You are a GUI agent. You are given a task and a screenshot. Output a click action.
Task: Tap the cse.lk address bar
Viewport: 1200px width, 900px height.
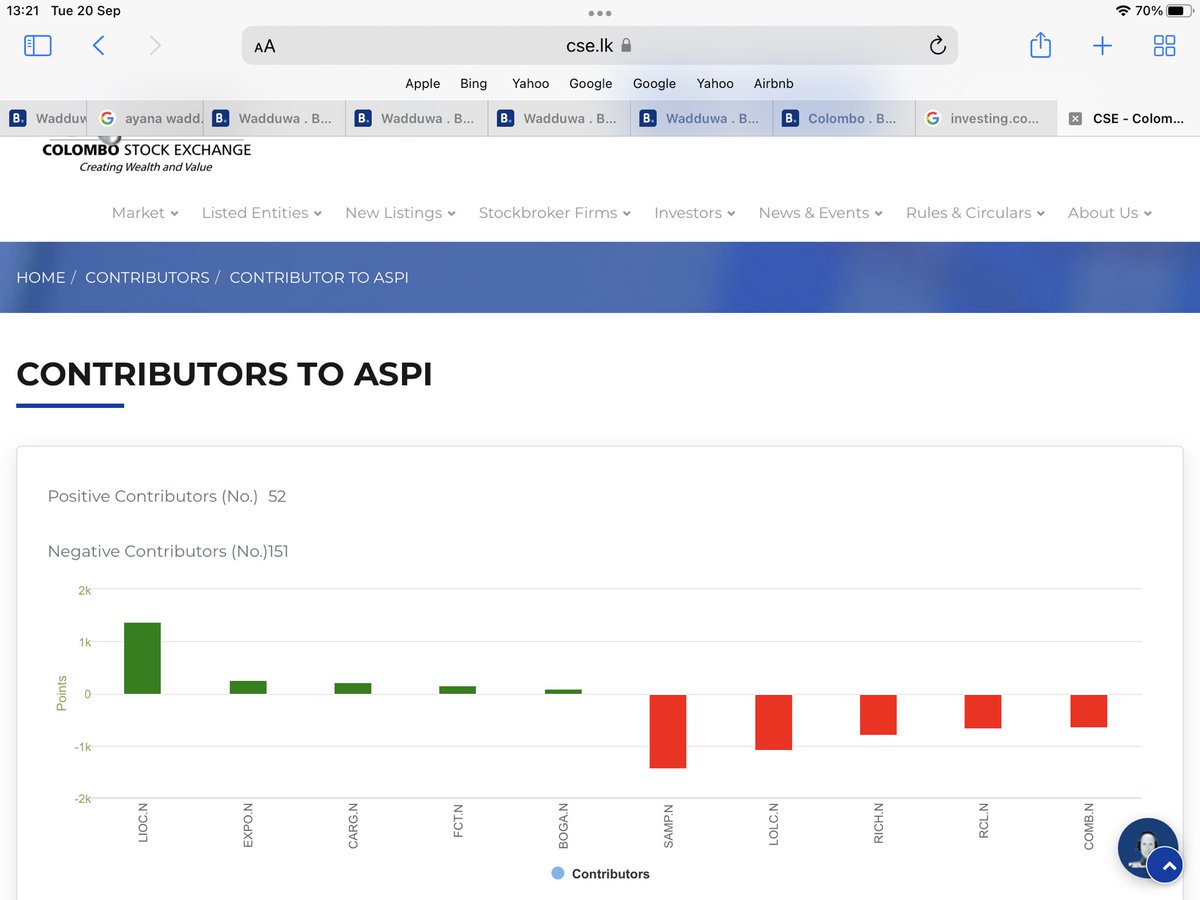[x=600, y=45]
